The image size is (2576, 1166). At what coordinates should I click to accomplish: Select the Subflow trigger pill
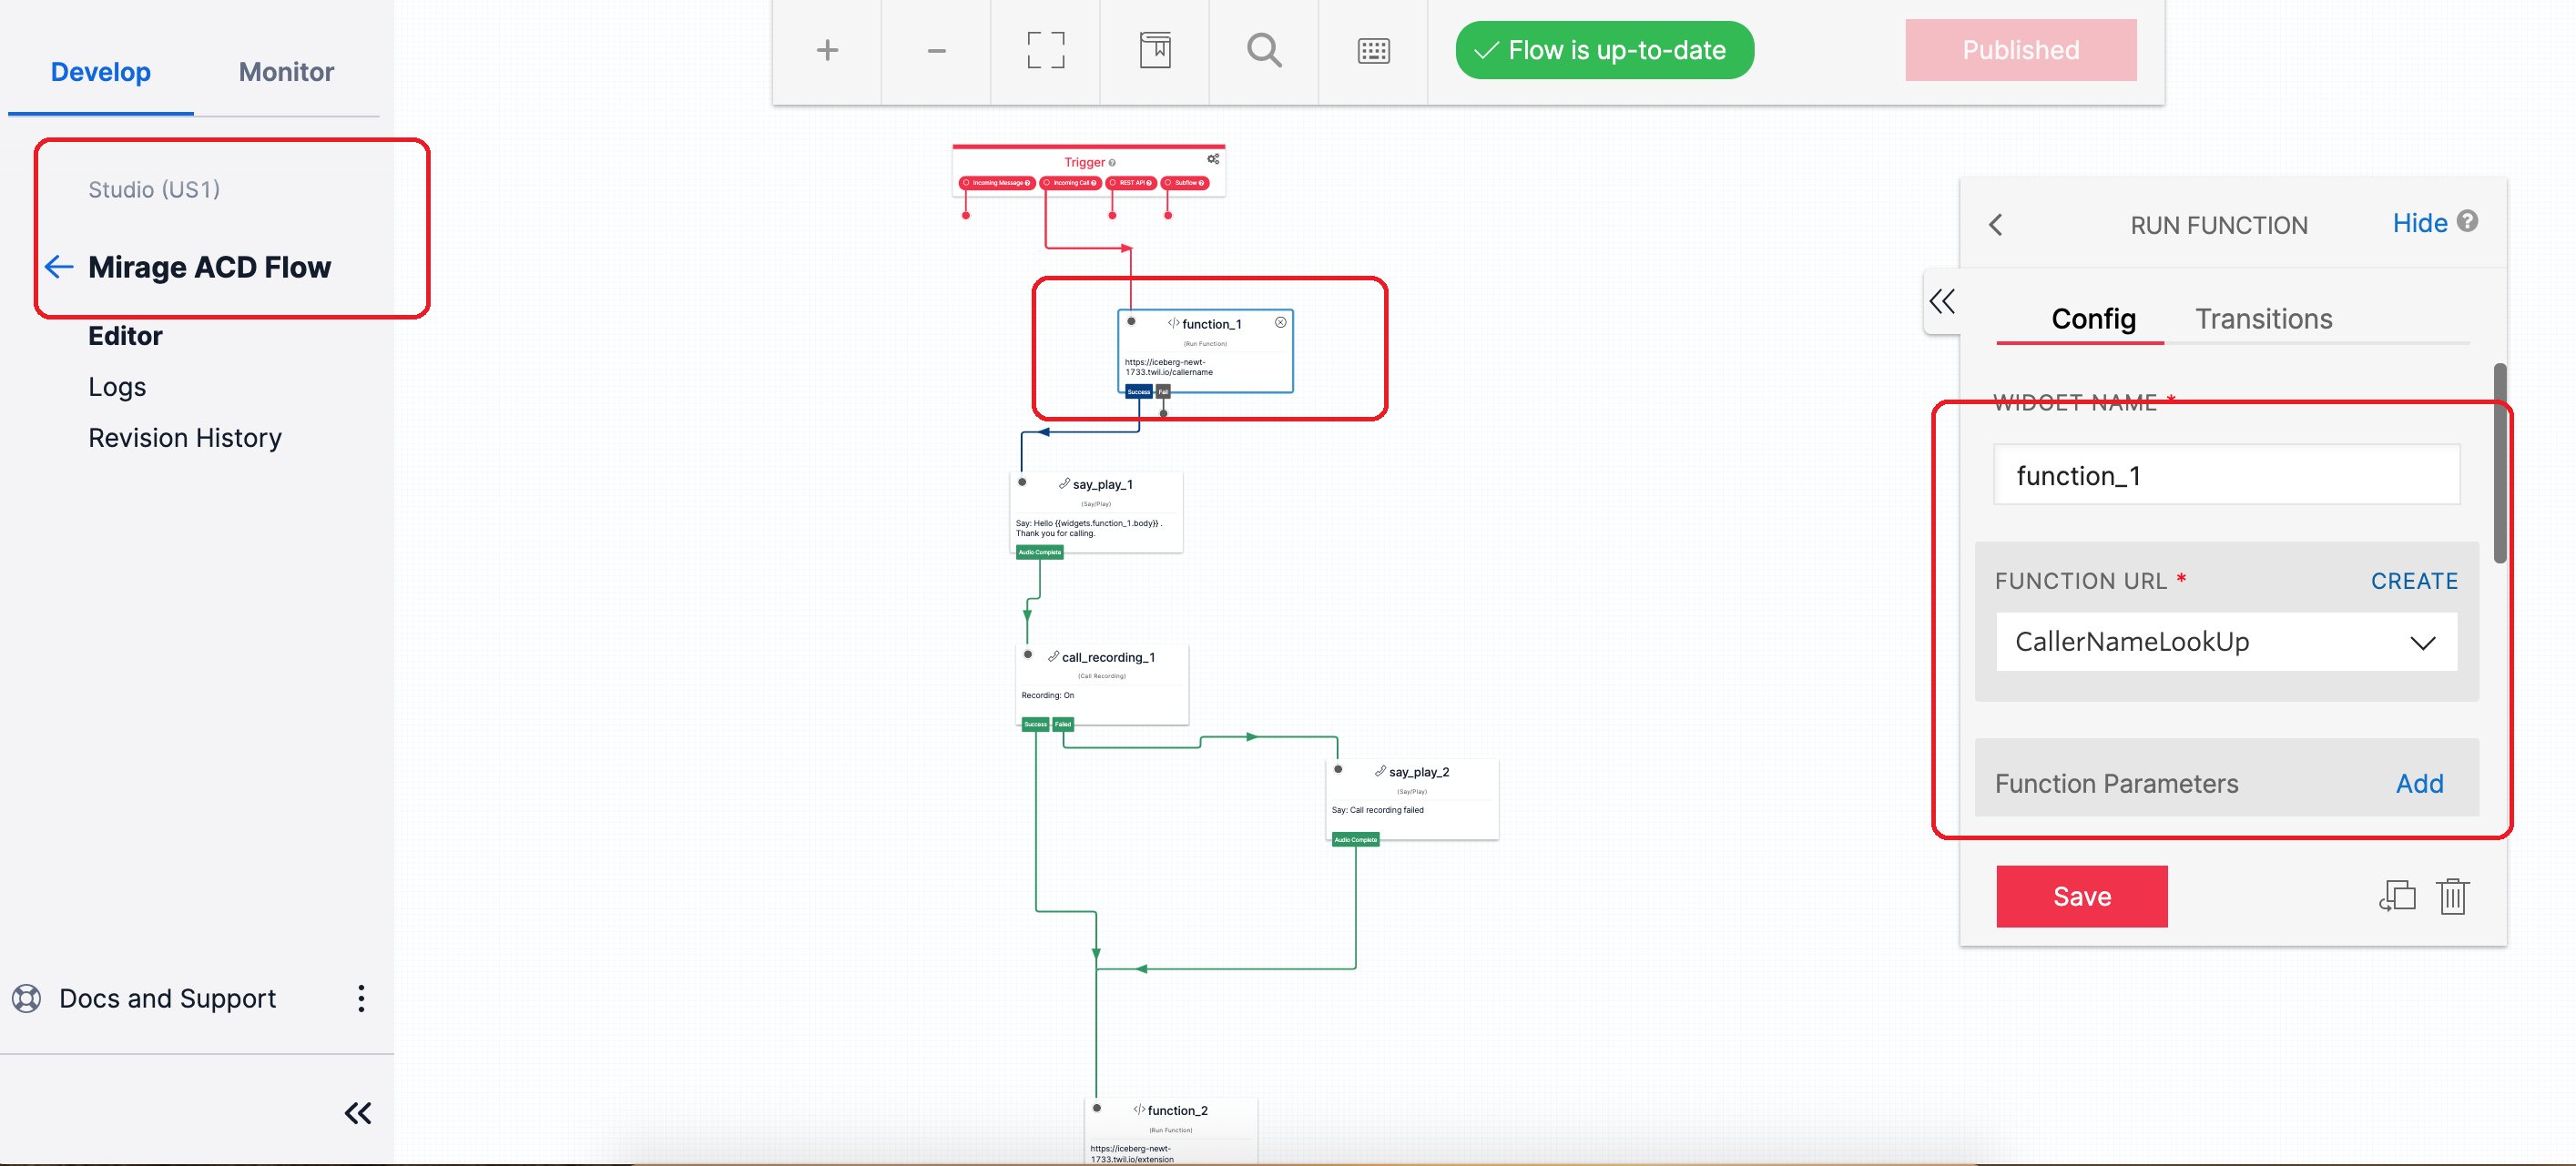pos(1185,183)
